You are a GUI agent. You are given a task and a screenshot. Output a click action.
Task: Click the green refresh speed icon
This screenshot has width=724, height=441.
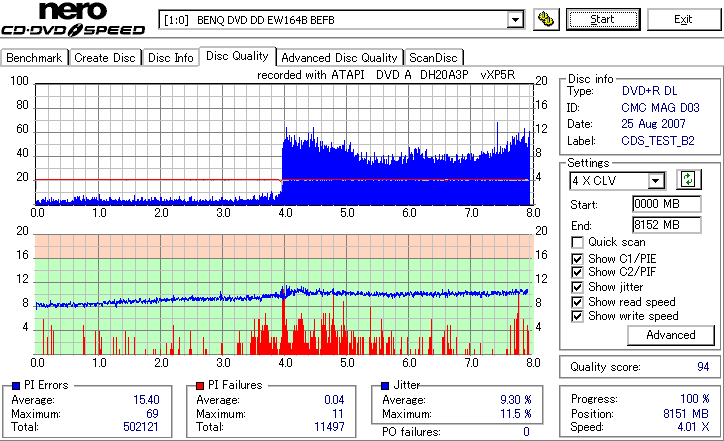[688, 179]
